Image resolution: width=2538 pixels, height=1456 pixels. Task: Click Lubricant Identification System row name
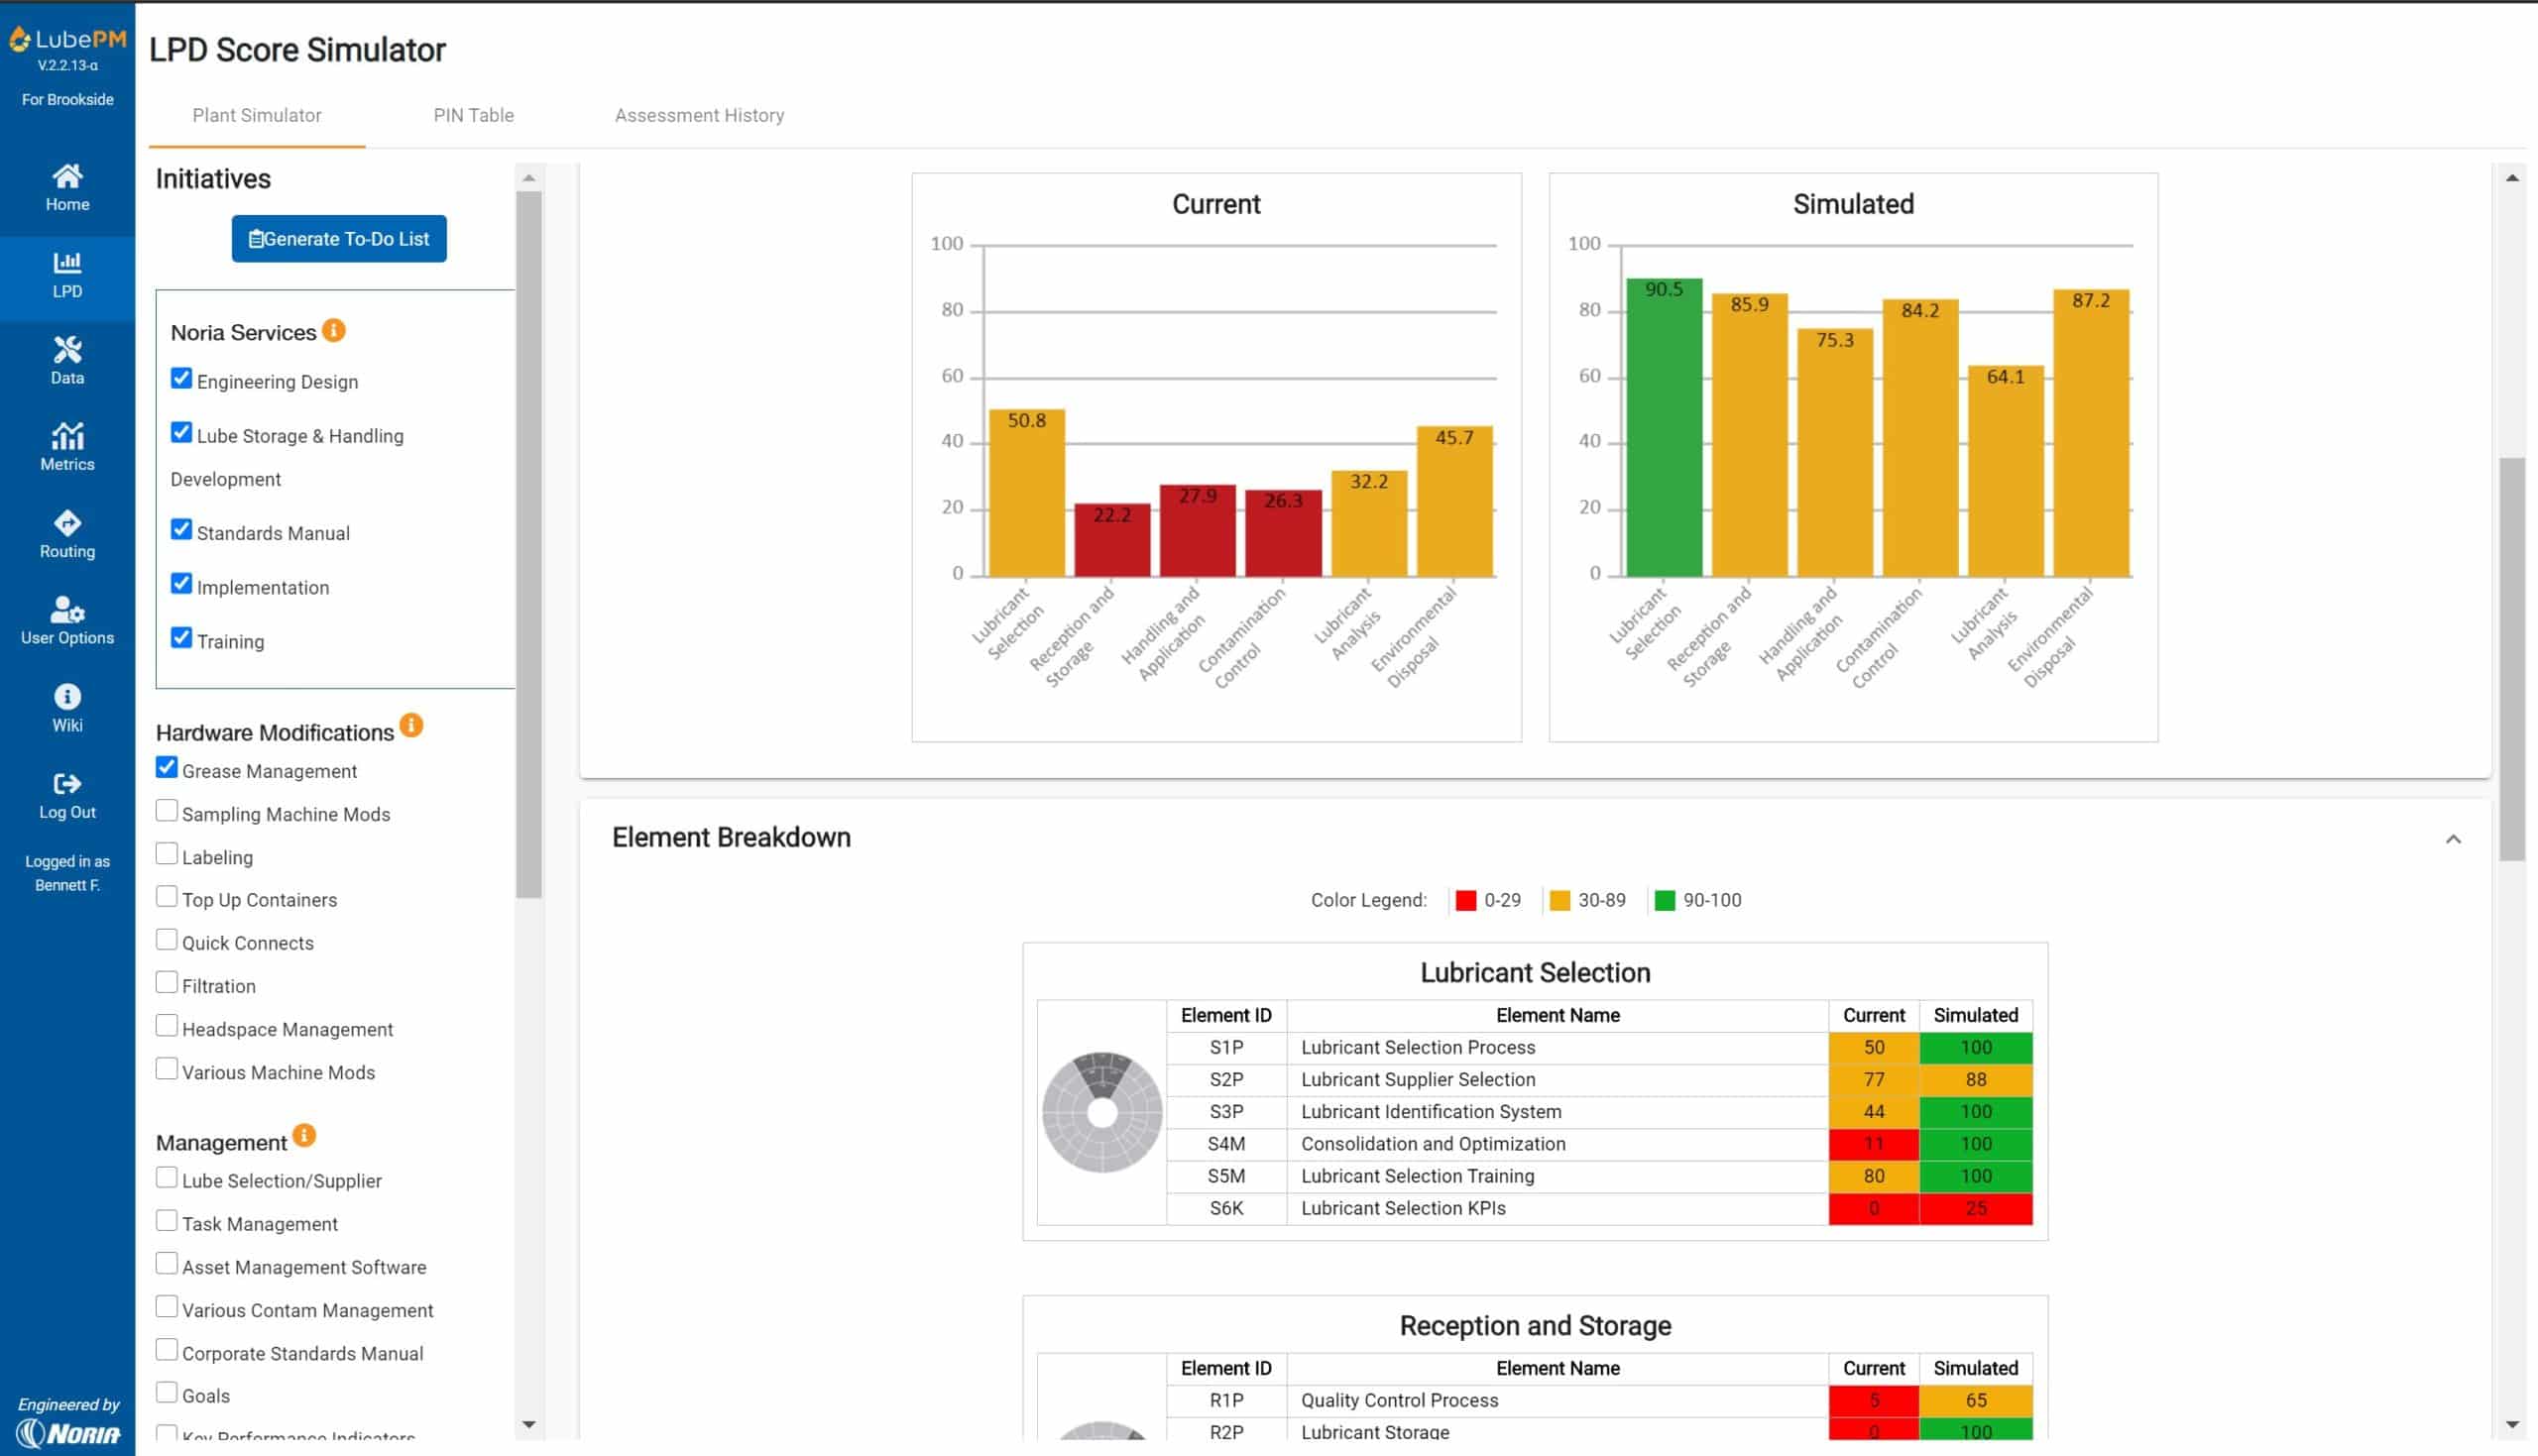(1430, 1112)
